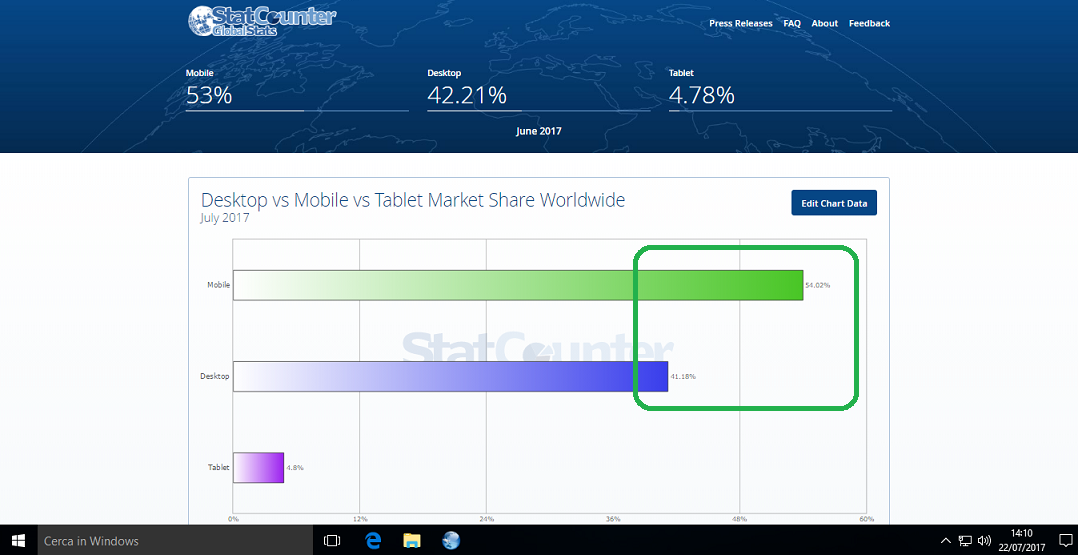Show hidden system tray icons
Image resolution: width=1078 pixels, height=555 pixels.
coord(946,541)
